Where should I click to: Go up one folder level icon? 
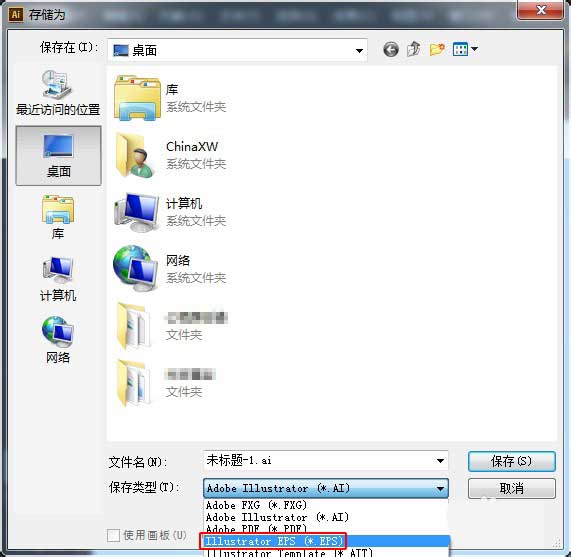[414, 49]
